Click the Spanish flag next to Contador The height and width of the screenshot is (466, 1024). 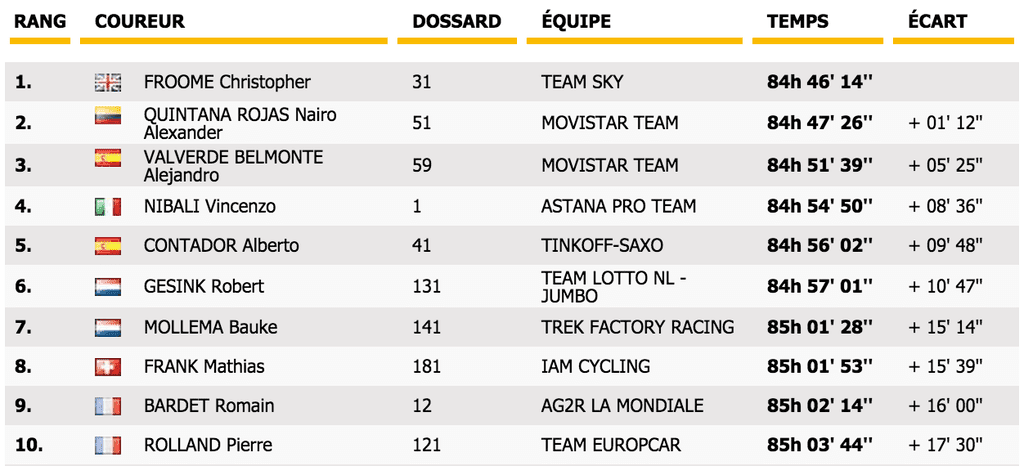tap(107, 246)
